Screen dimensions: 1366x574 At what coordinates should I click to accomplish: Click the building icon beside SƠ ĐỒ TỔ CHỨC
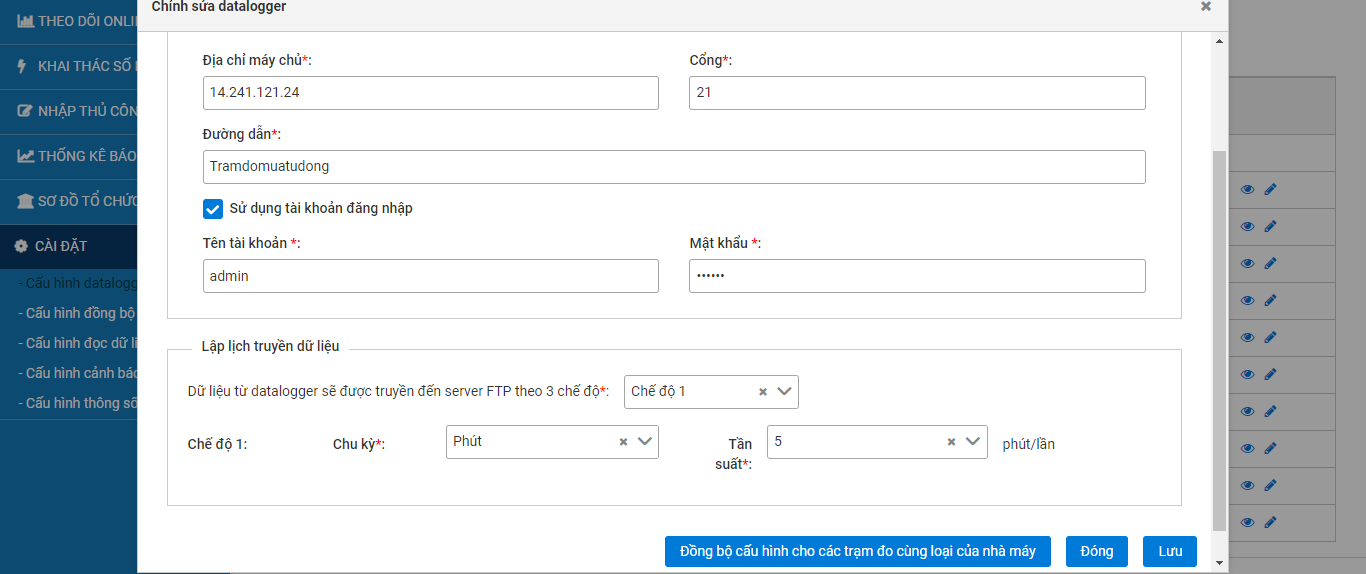[25, 201]
